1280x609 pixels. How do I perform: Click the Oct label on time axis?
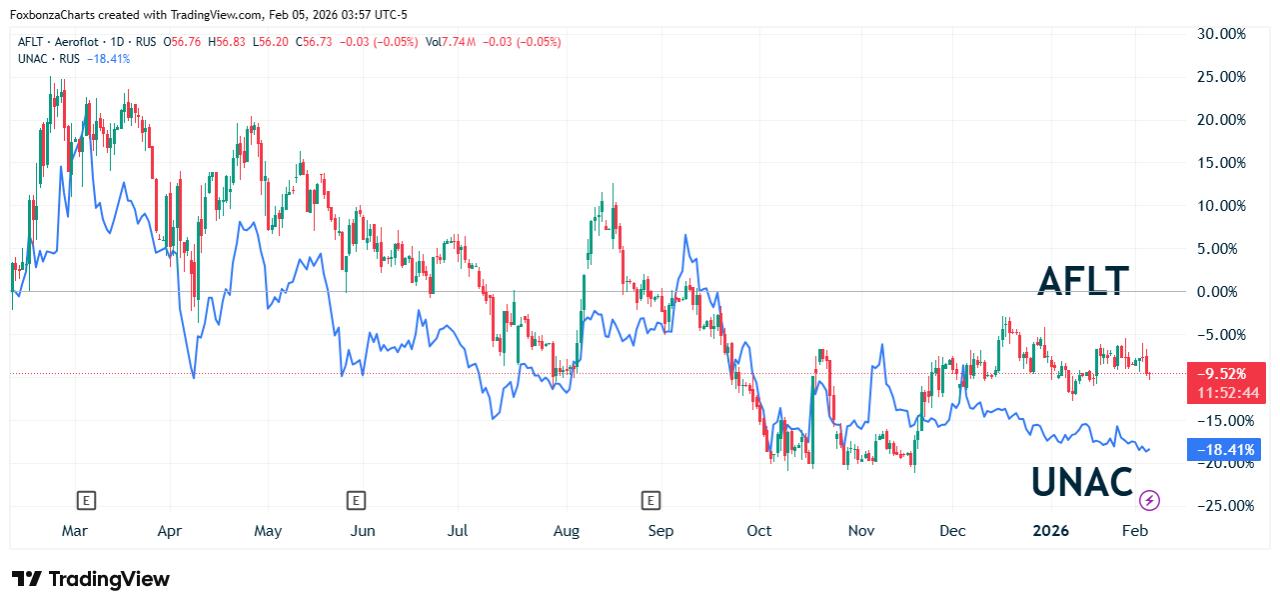click(759, 530)
